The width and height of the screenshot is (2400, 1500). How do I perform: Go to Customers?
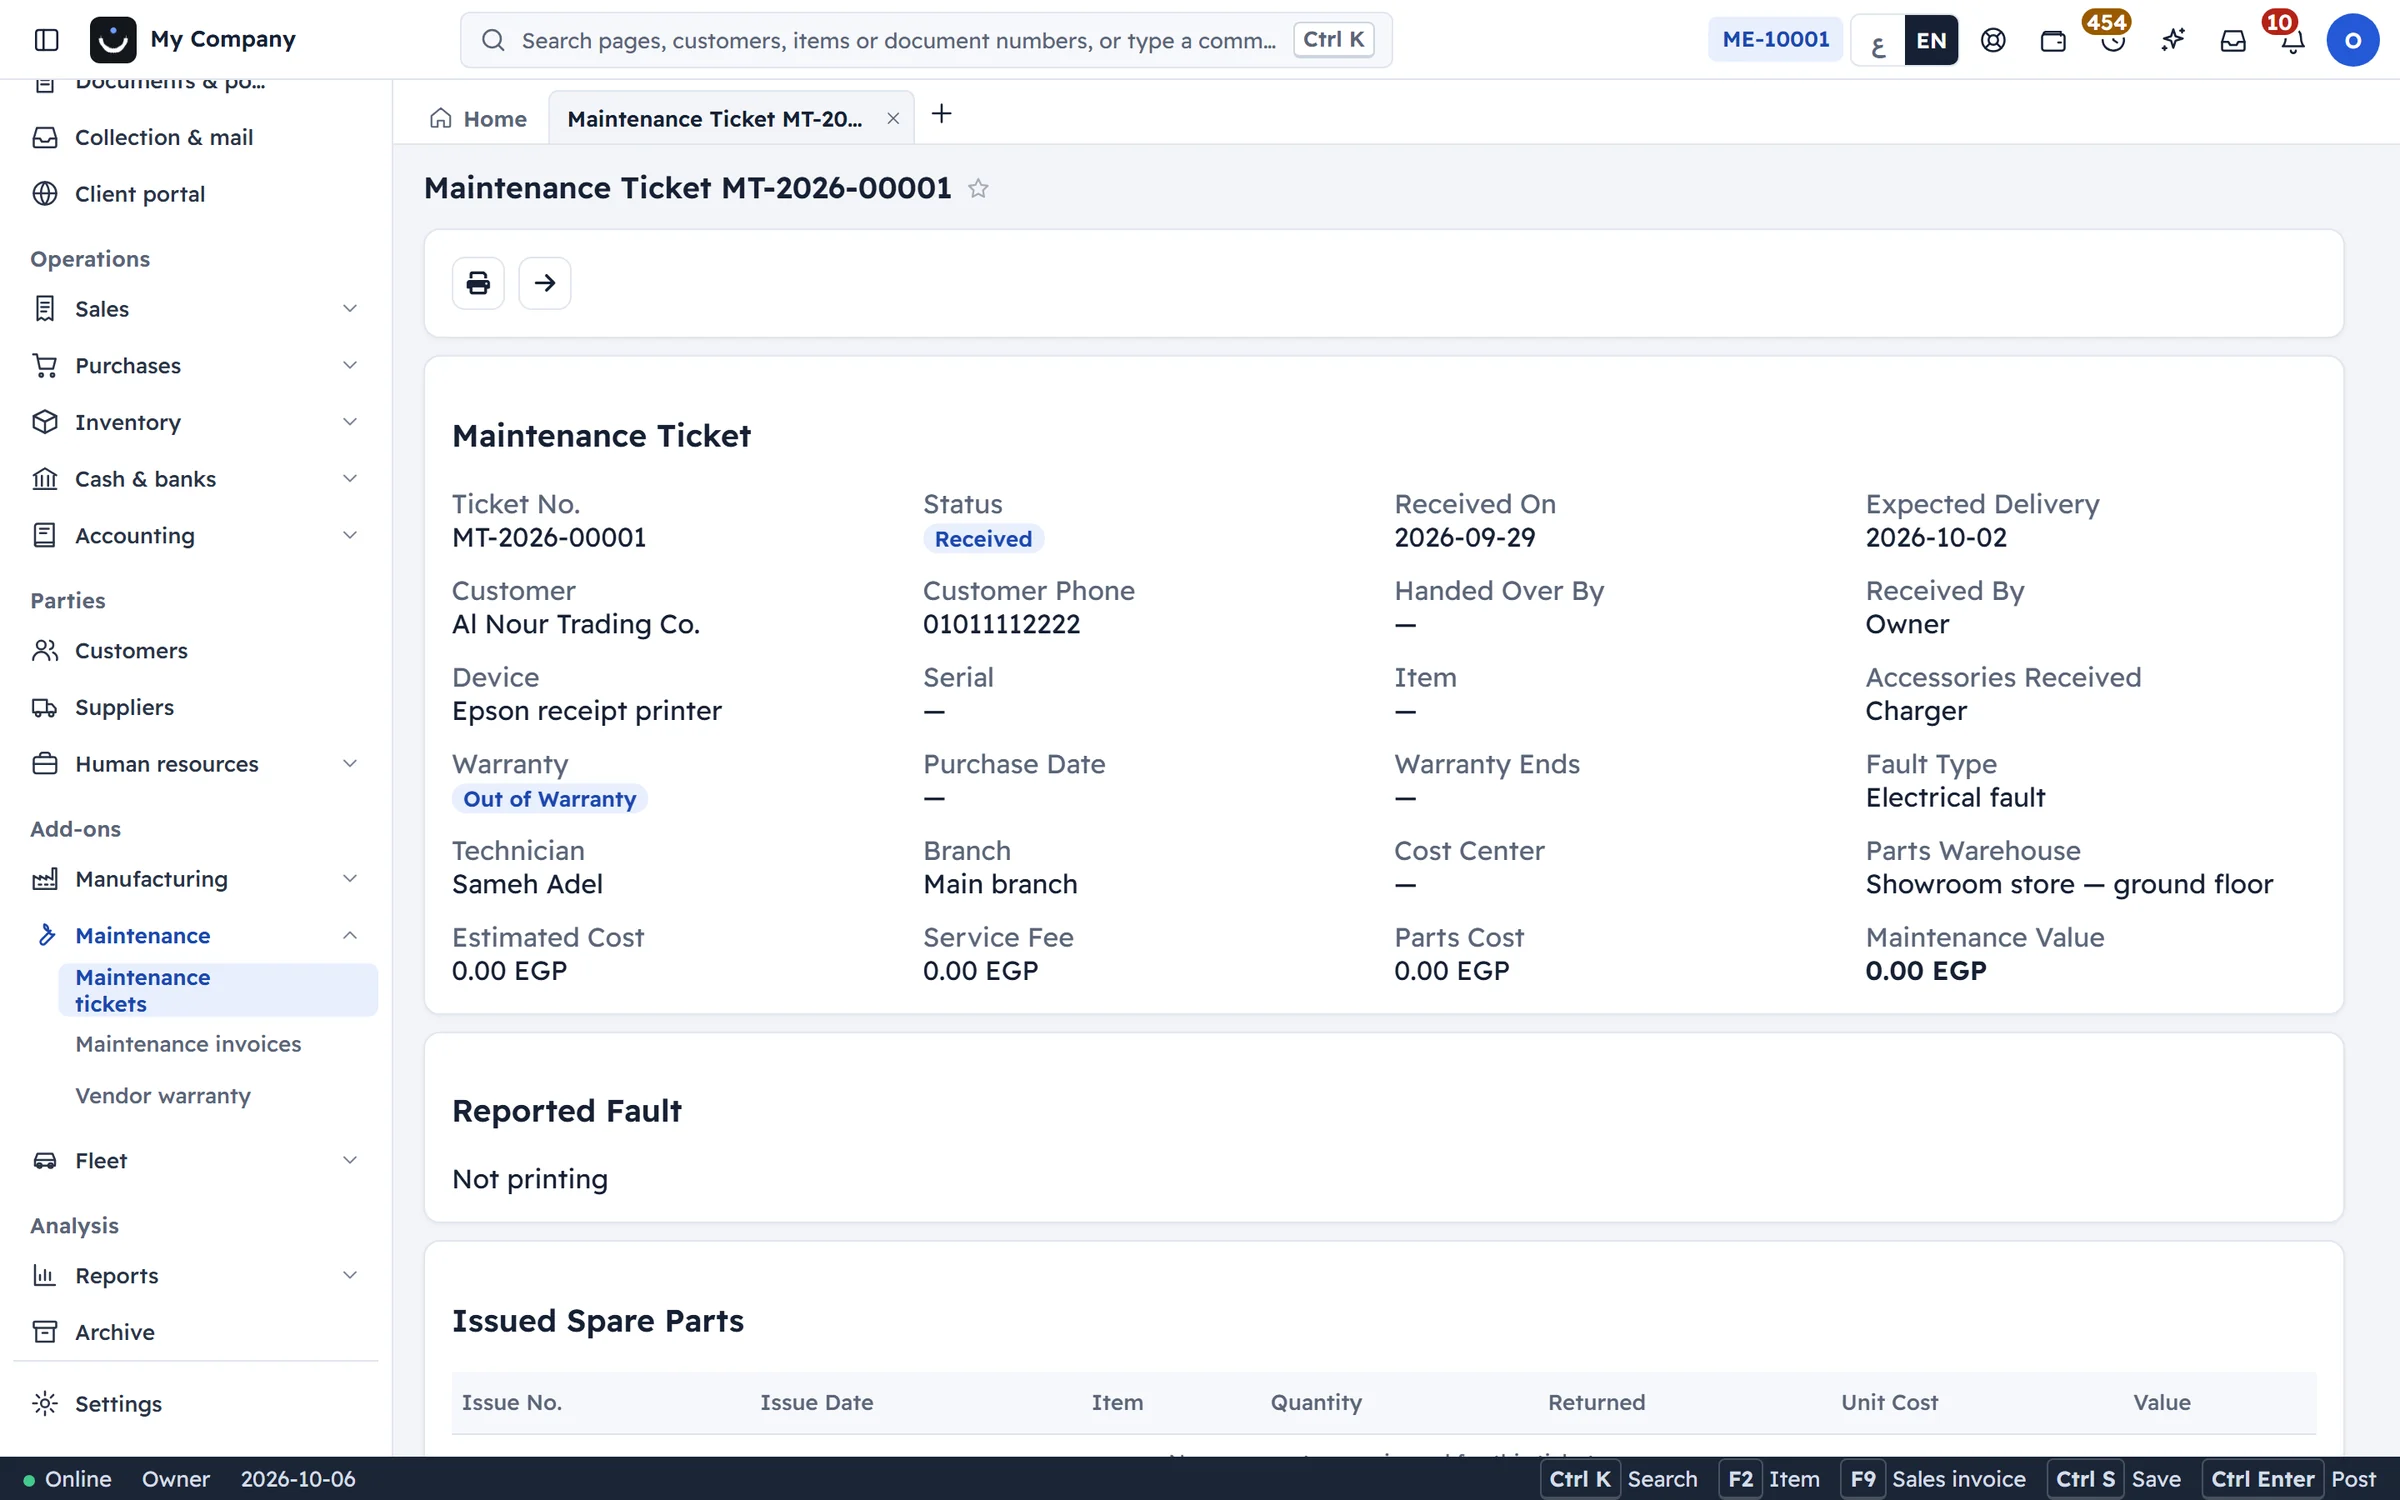click(196, 651)
